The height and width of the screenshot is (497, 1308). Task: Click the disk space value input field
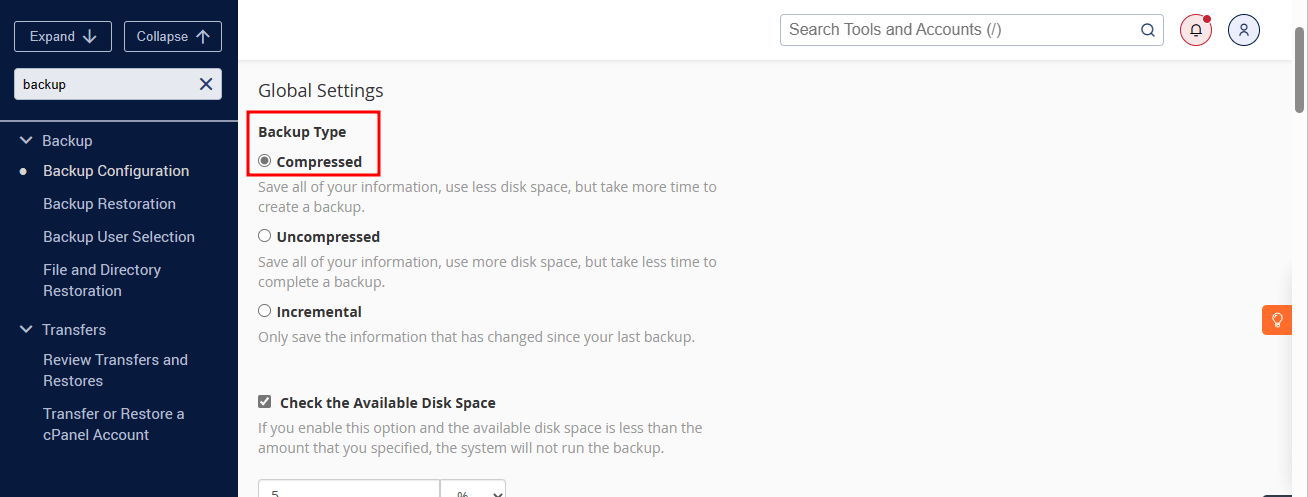[x=349, y=489]
